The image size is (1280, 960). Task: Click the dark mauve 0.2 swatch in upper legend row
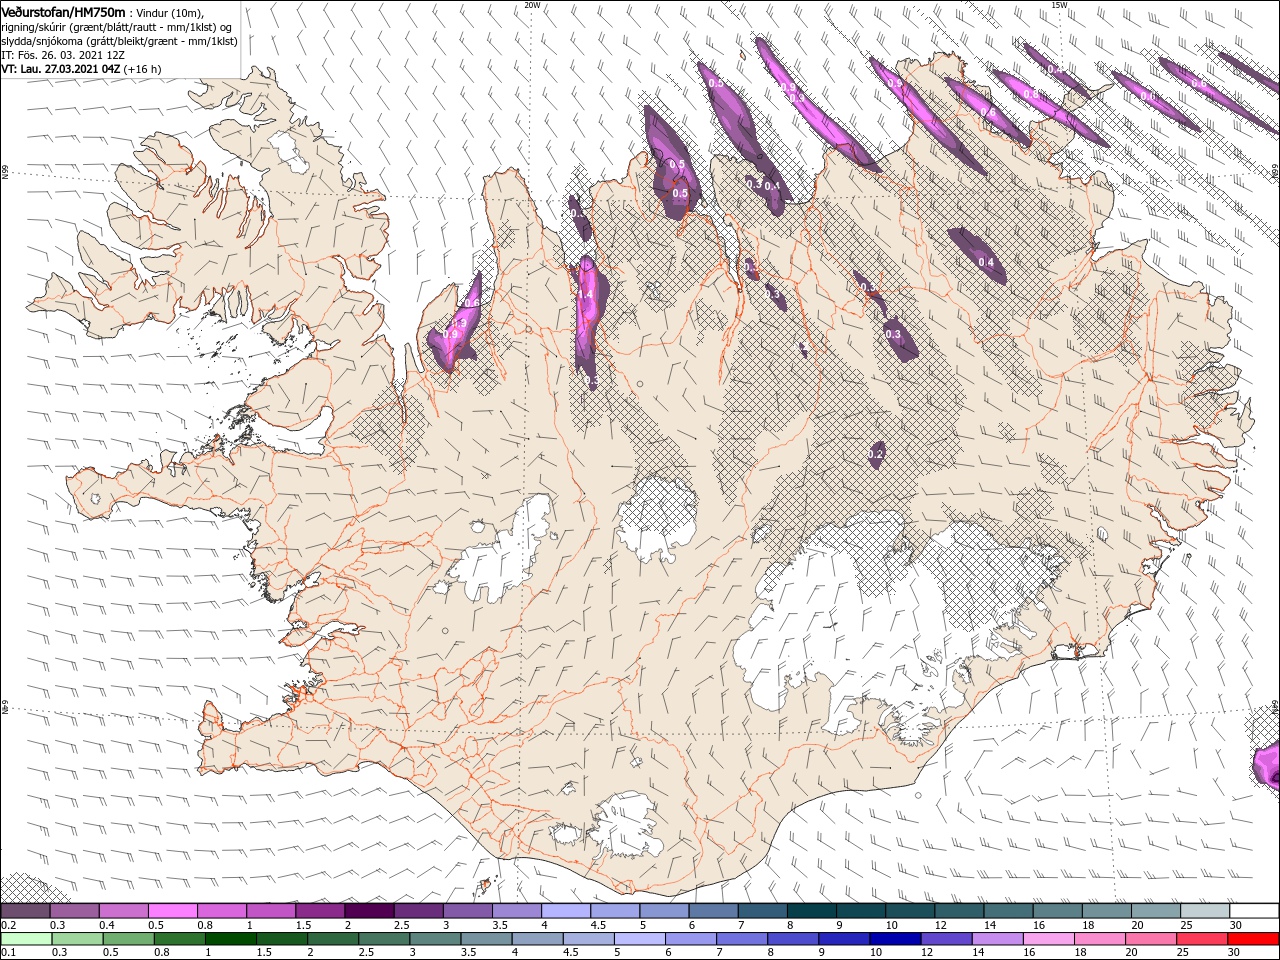click(26, 911)
